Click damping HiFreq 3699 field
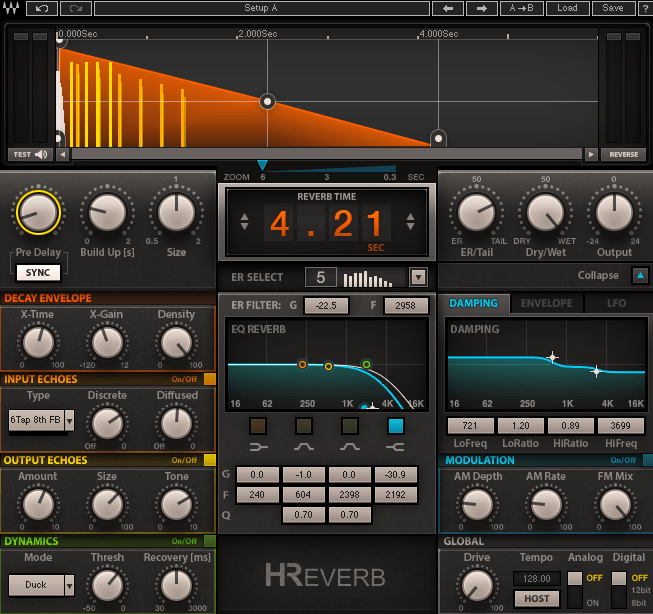The image size is (653, 614). click(621, 426)
